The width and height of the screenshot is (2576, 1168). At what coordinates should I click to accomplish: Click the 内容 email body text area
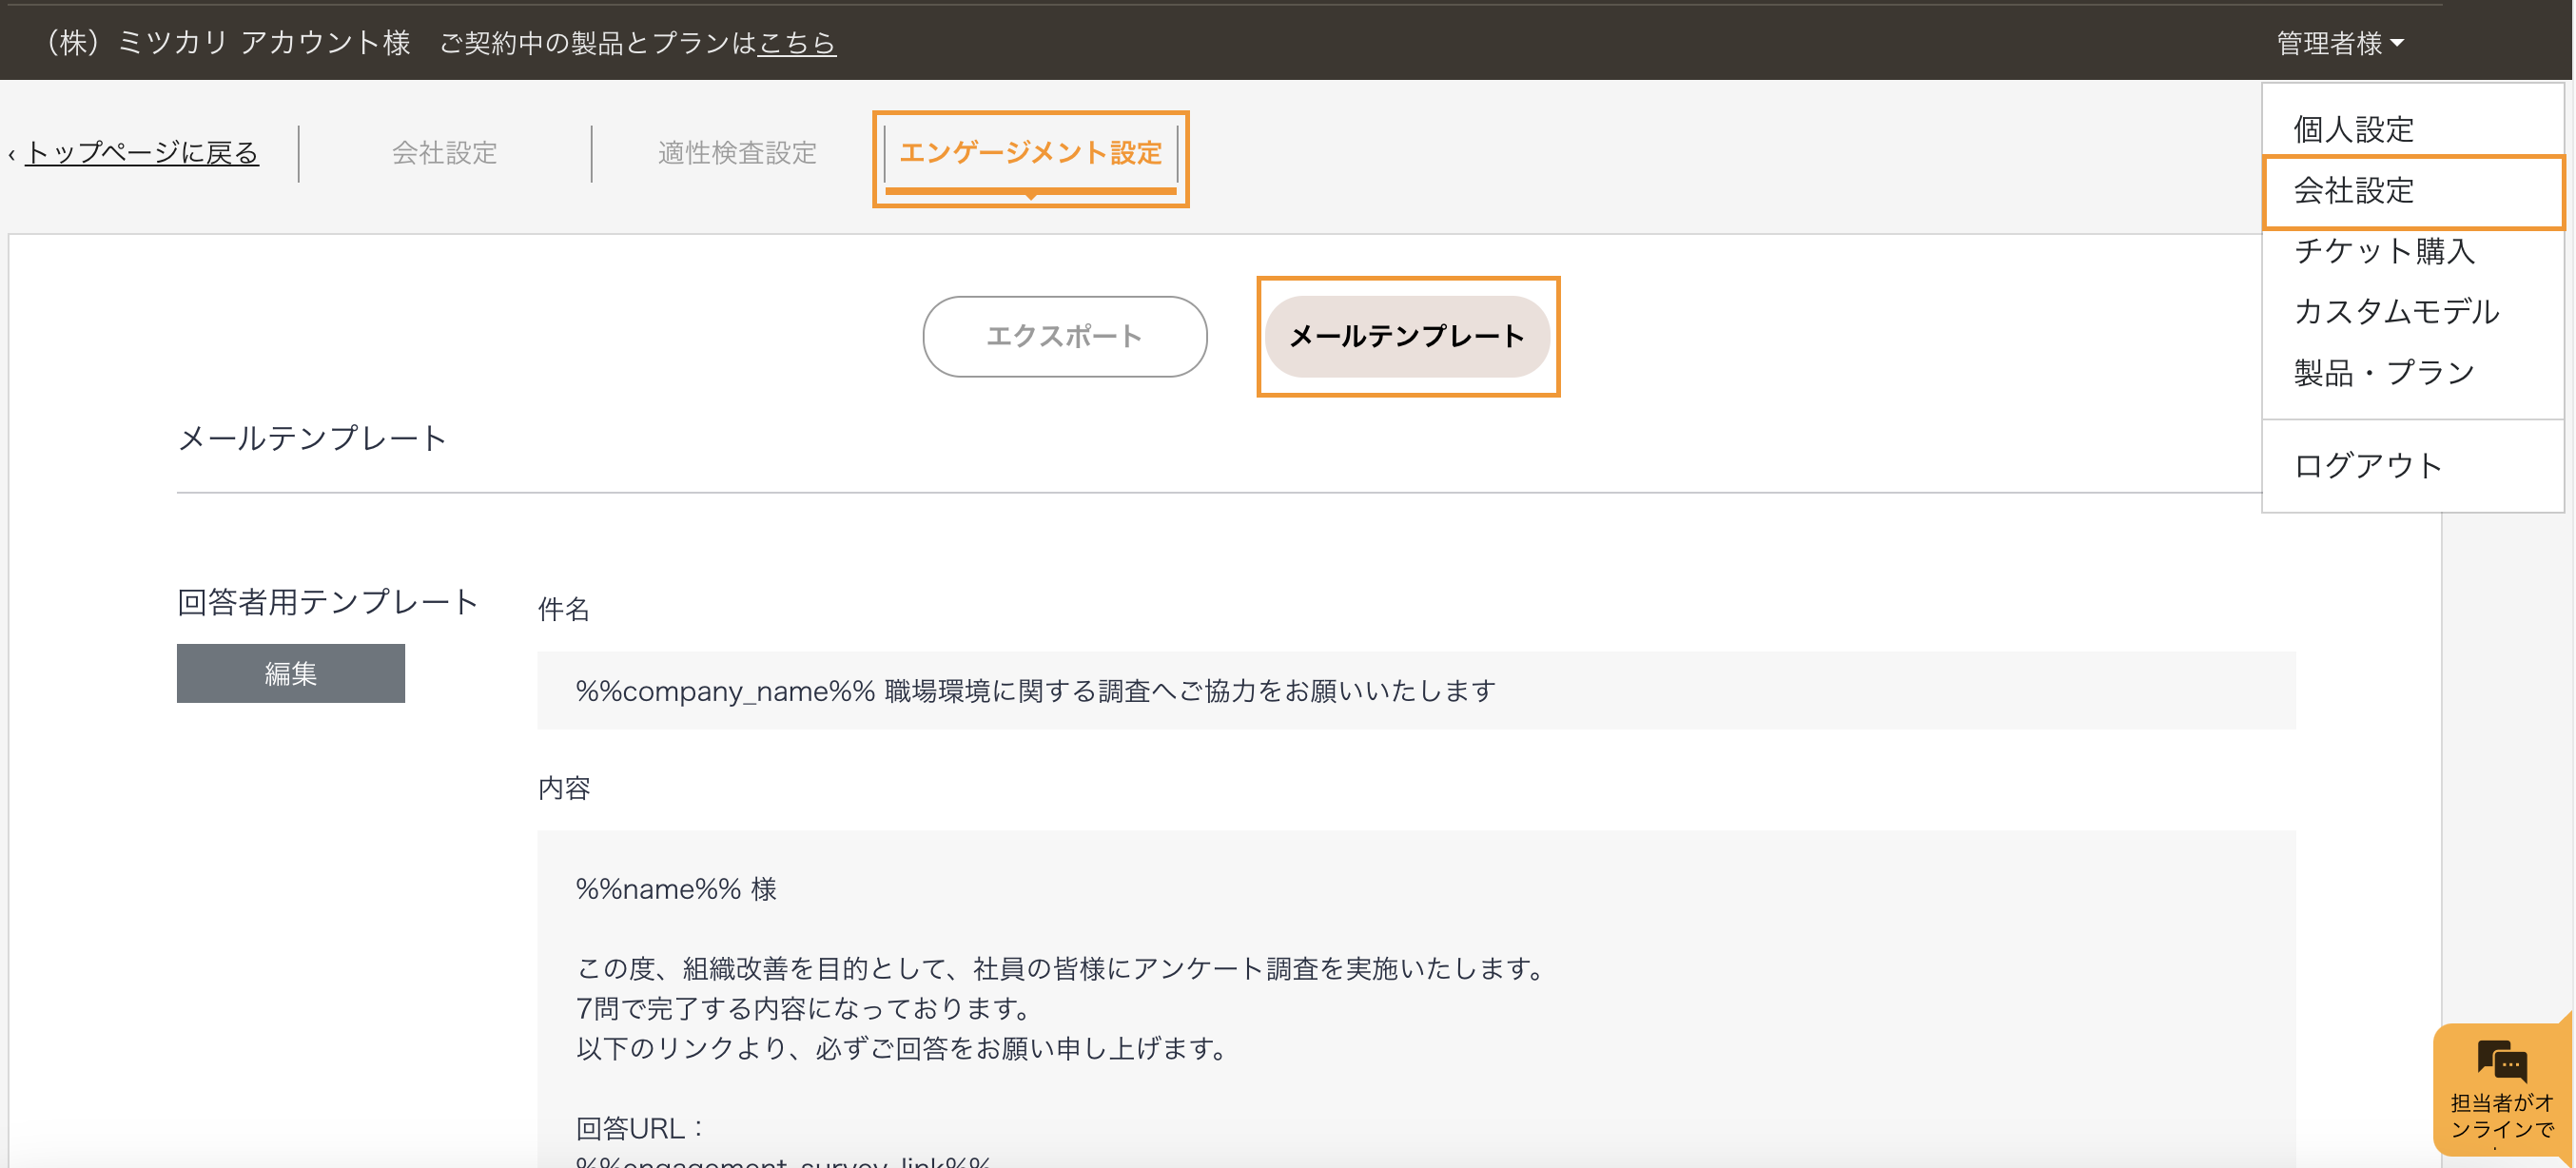[x=1415, y=1000]
